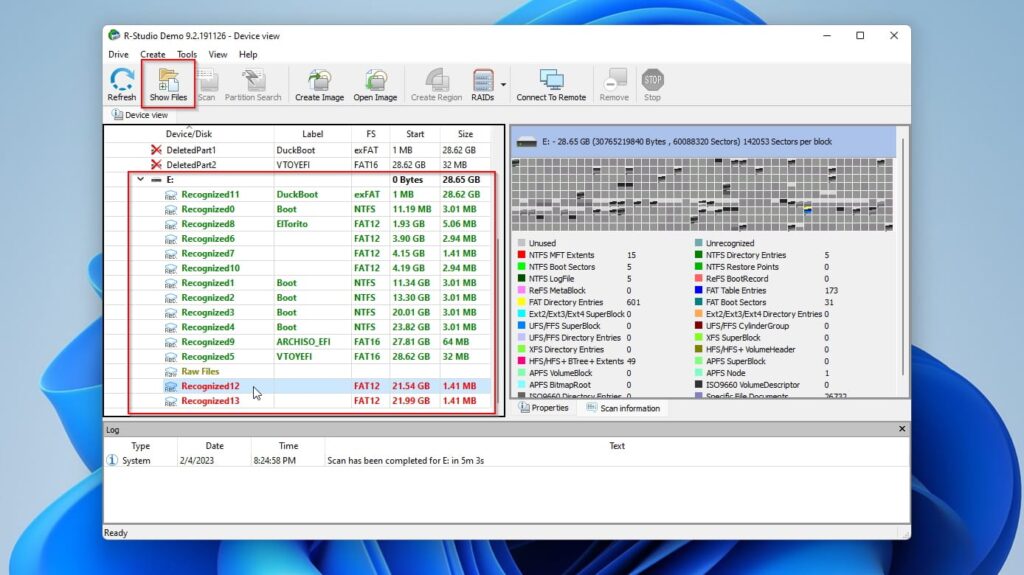Click the DeletedPart1 red X icon

pos(156,150)
